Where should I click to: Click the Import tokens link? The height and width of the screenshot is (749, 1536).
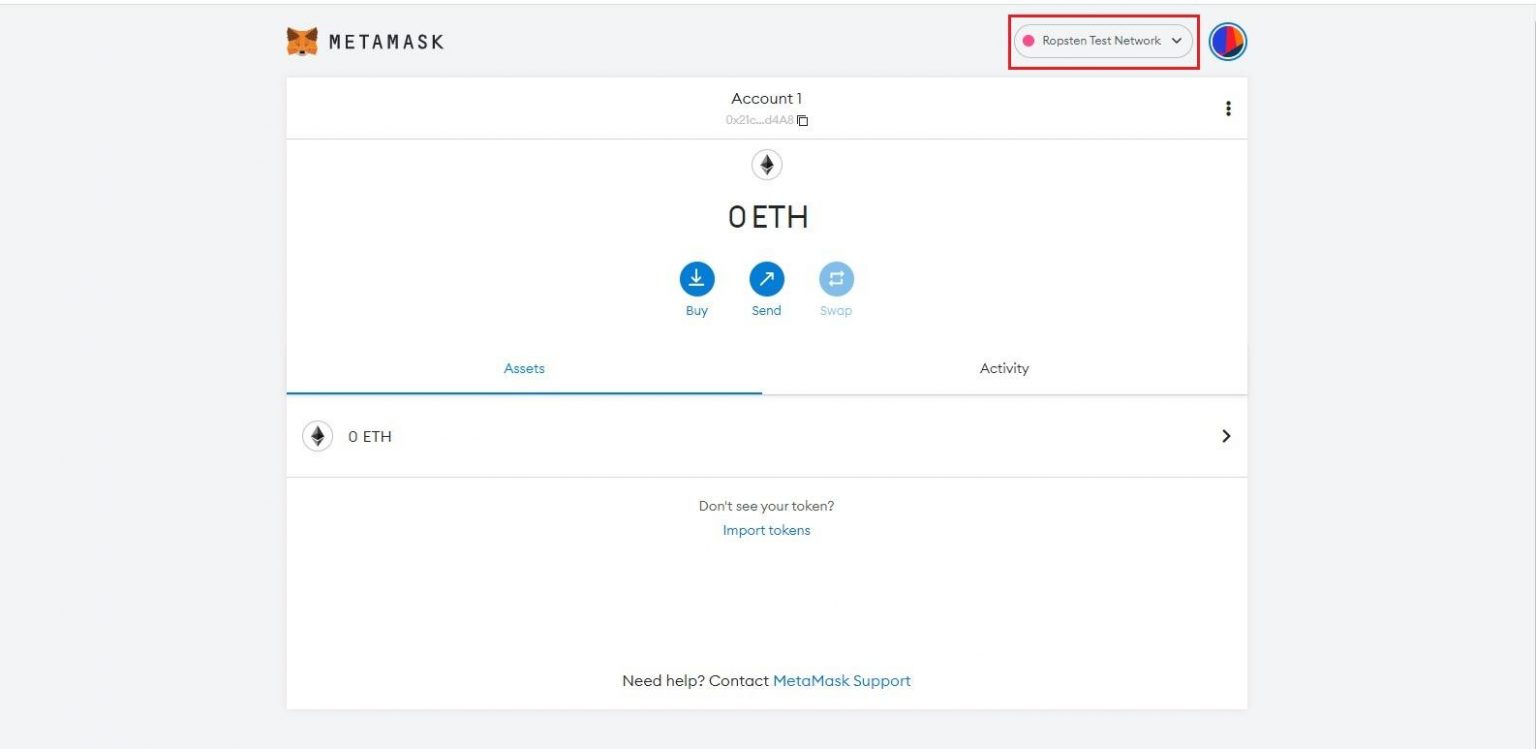766,530
